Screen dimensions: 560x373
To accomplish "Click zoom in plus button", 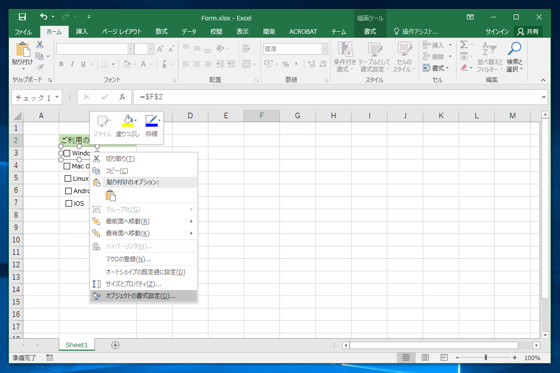I will (x=514, y=357).
